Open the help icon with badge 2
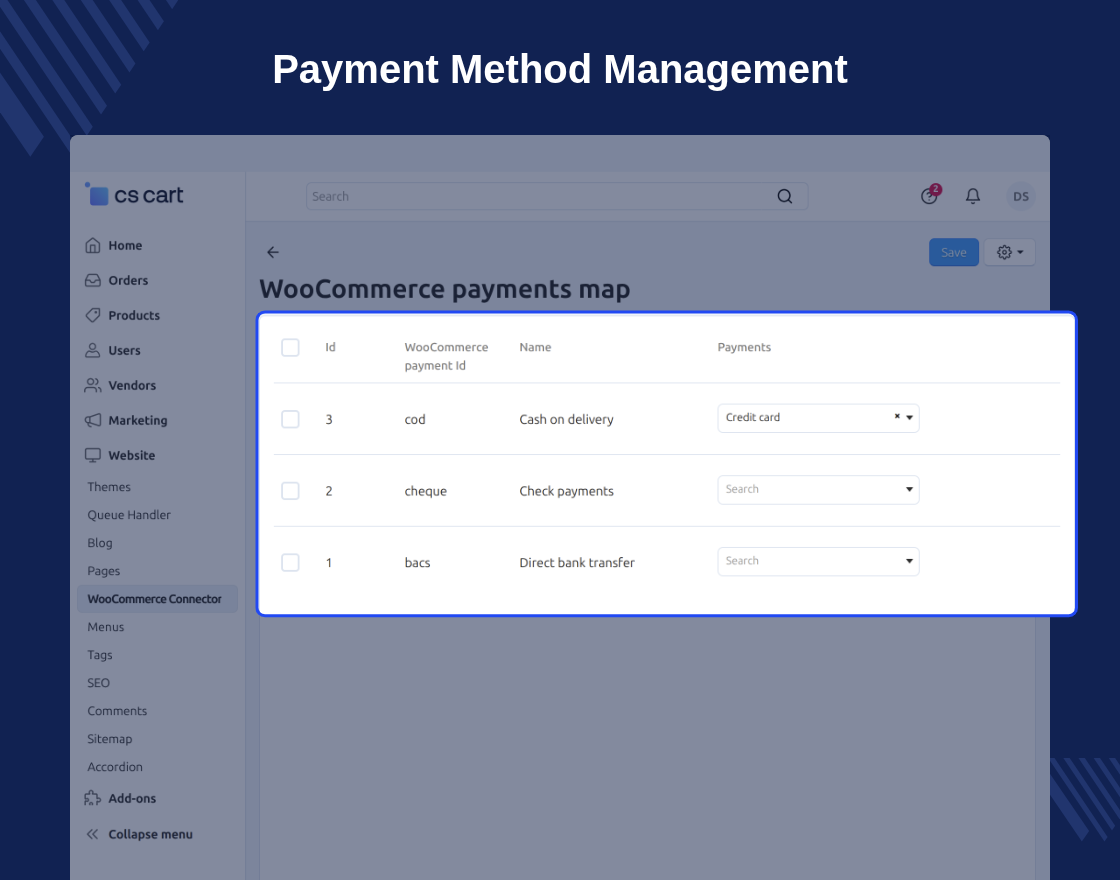Screen dimensions: 1120x880 [929, 195]
